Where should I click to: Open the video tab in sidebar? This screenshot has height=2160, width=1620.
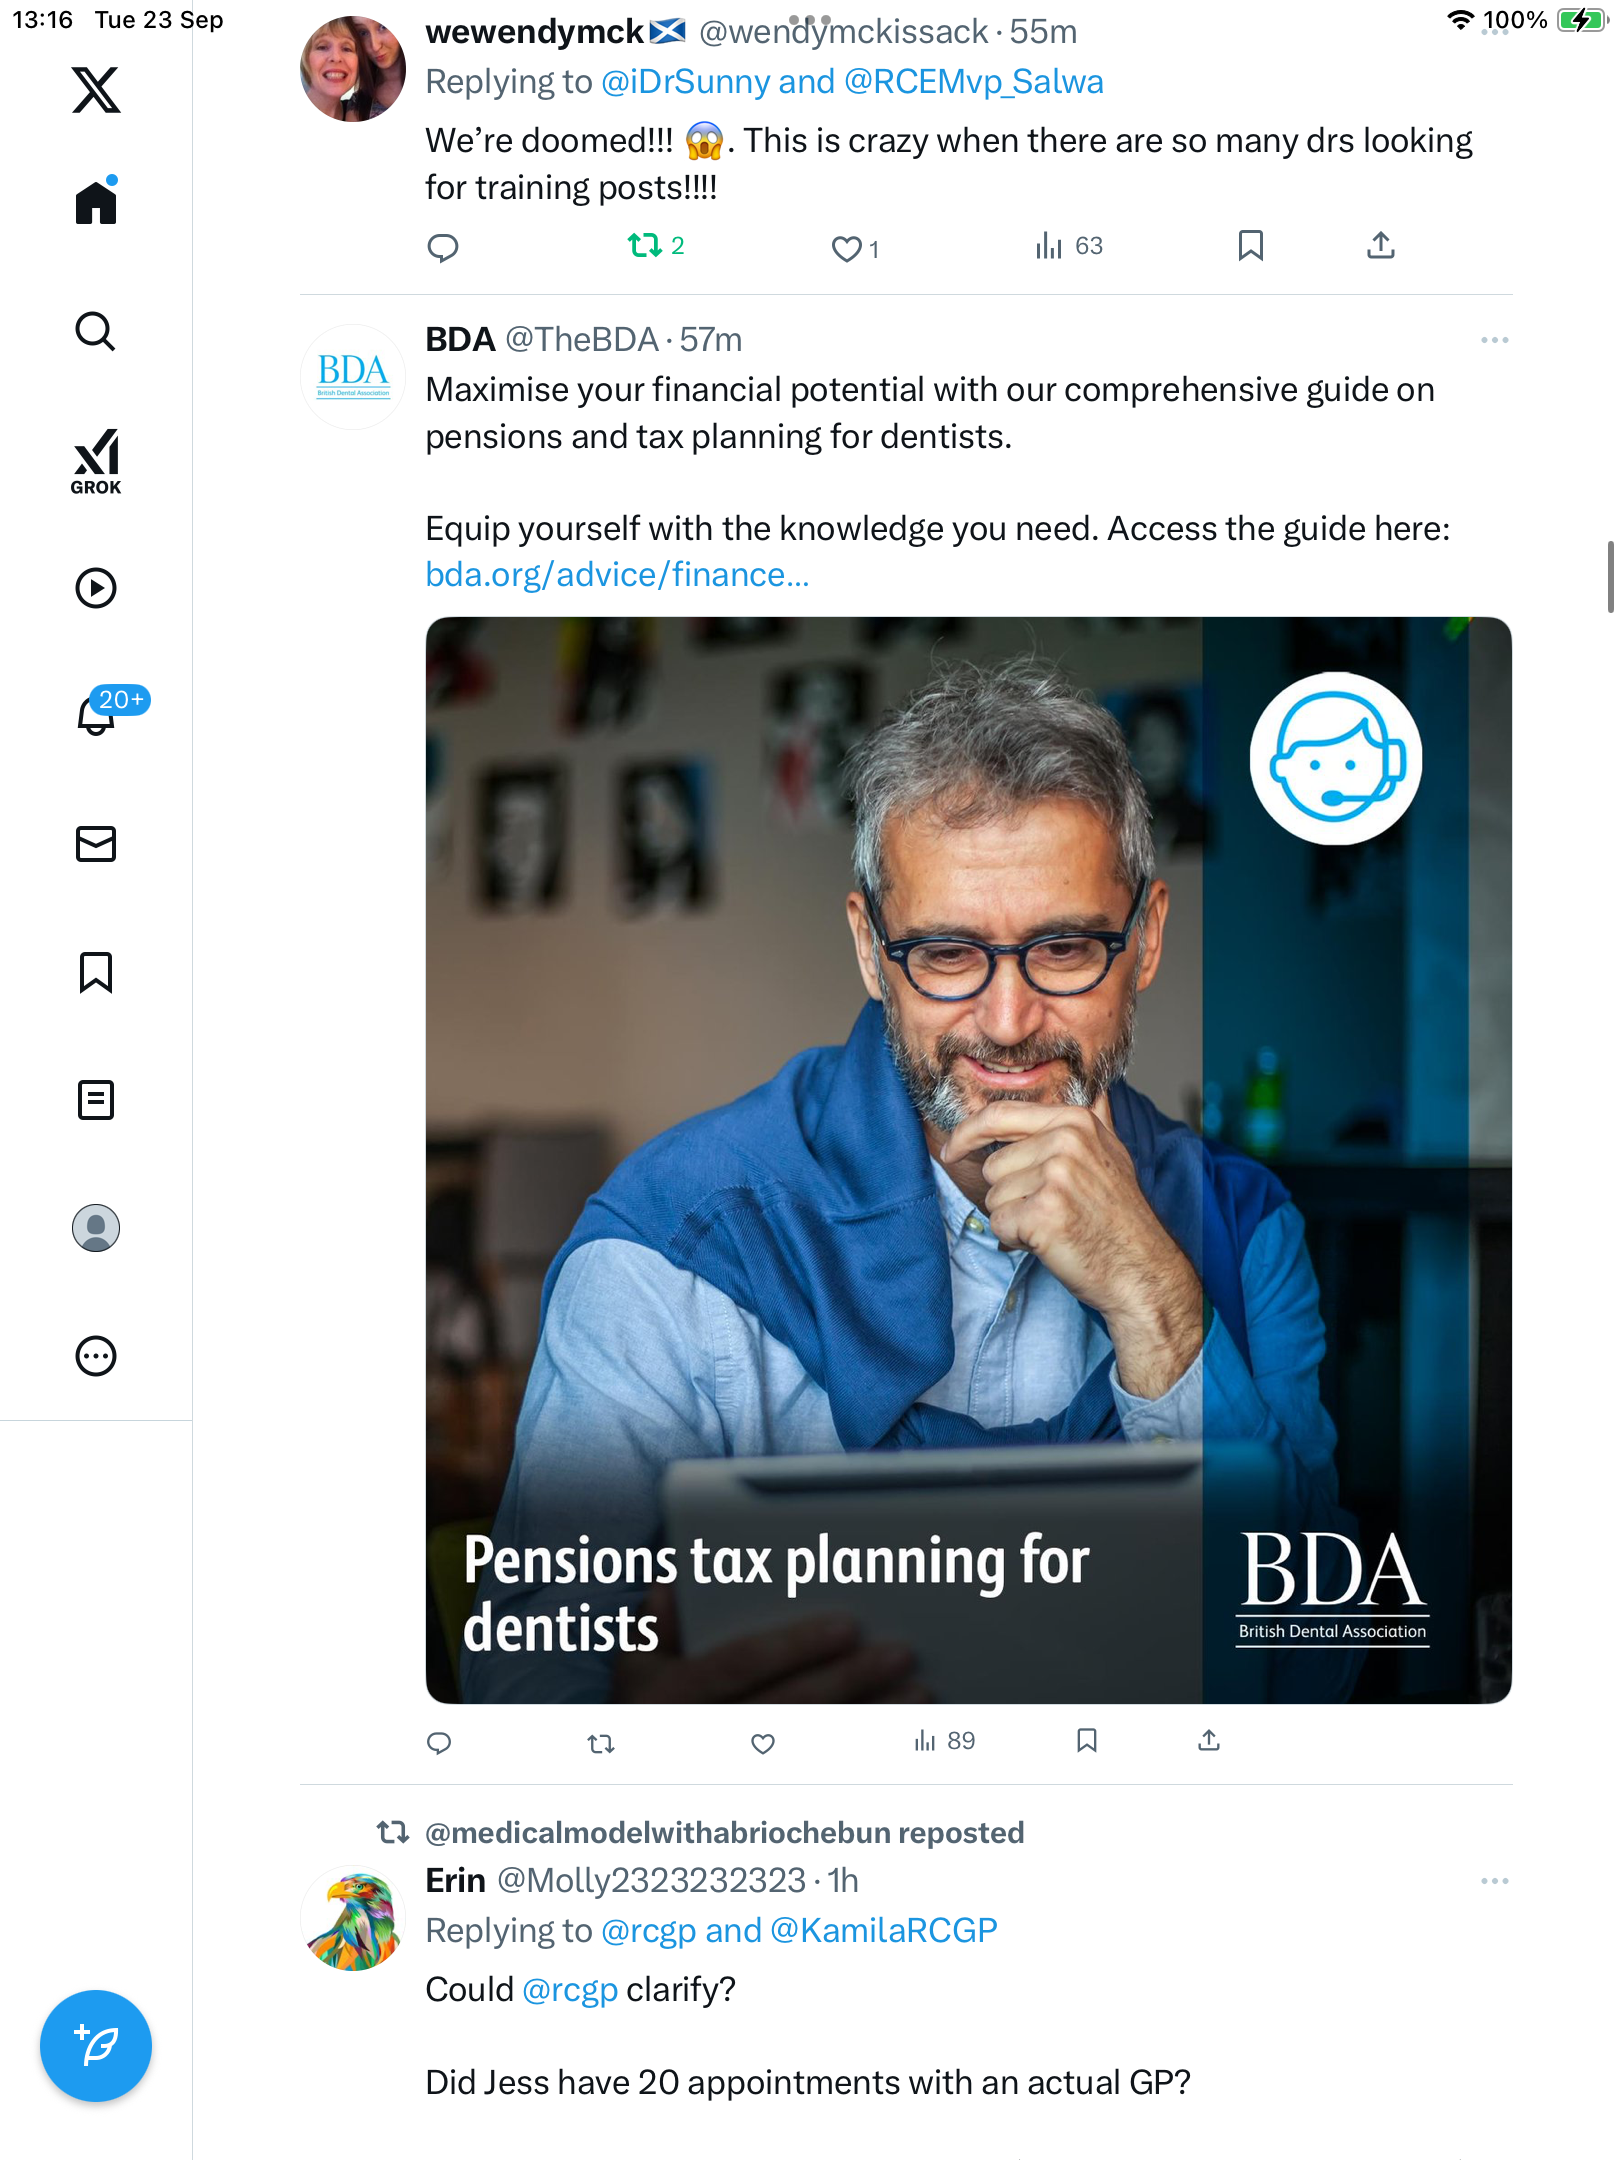[96, 588]
